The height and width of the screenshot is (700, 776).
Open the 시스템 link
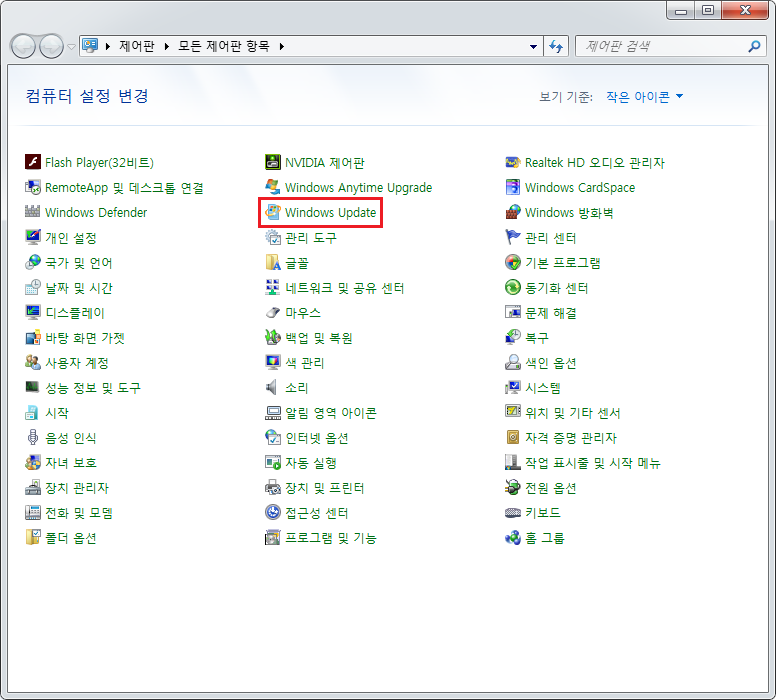(x=542, y=388)
